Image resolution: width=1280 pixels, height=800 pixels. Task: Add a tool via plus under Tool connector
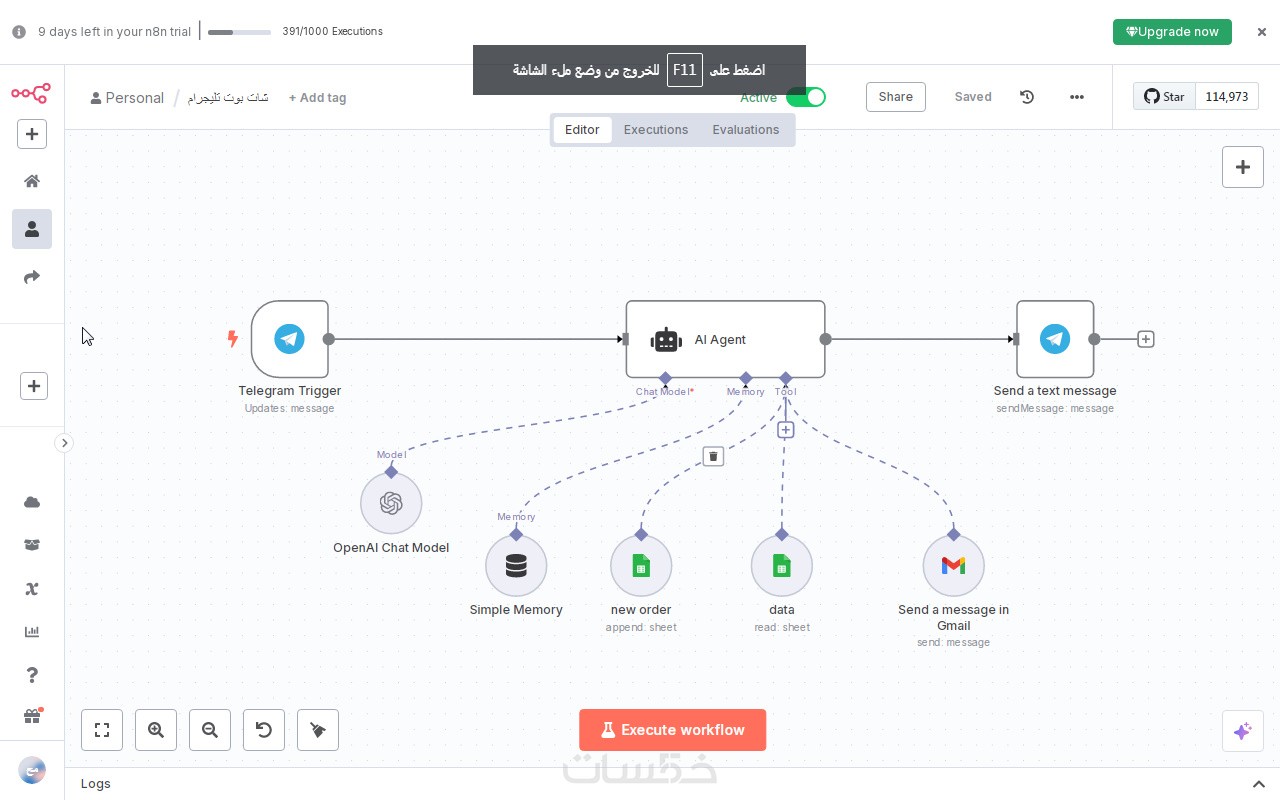(786, 430)
